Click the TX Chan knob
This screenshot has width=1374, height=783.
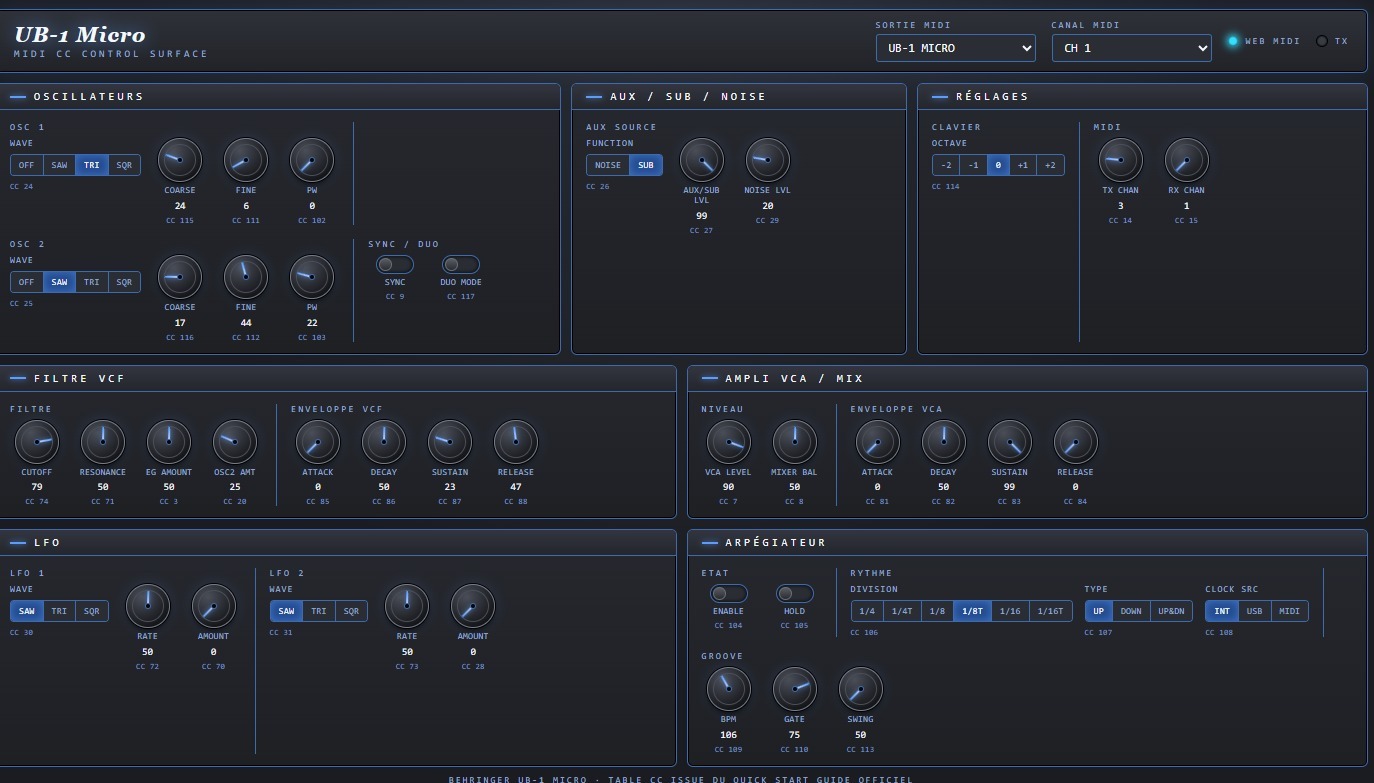click(1121, 160)
